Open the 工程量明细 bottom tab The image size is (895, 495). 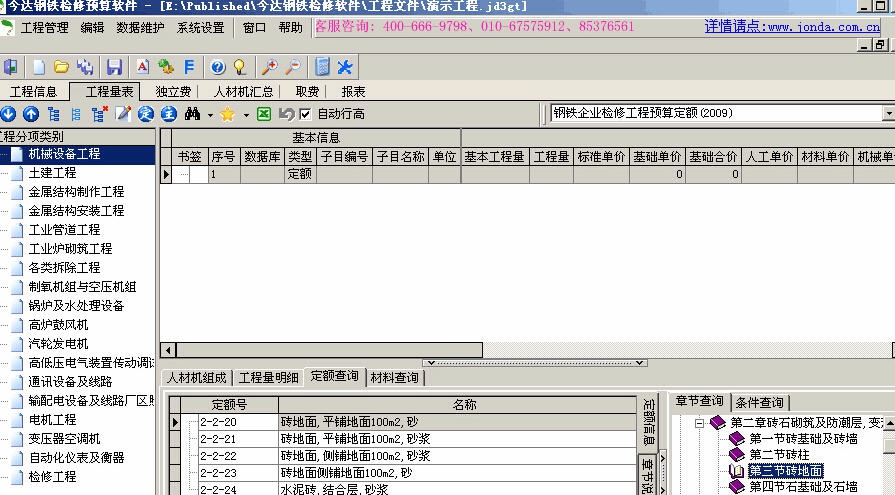click(268, 378)
